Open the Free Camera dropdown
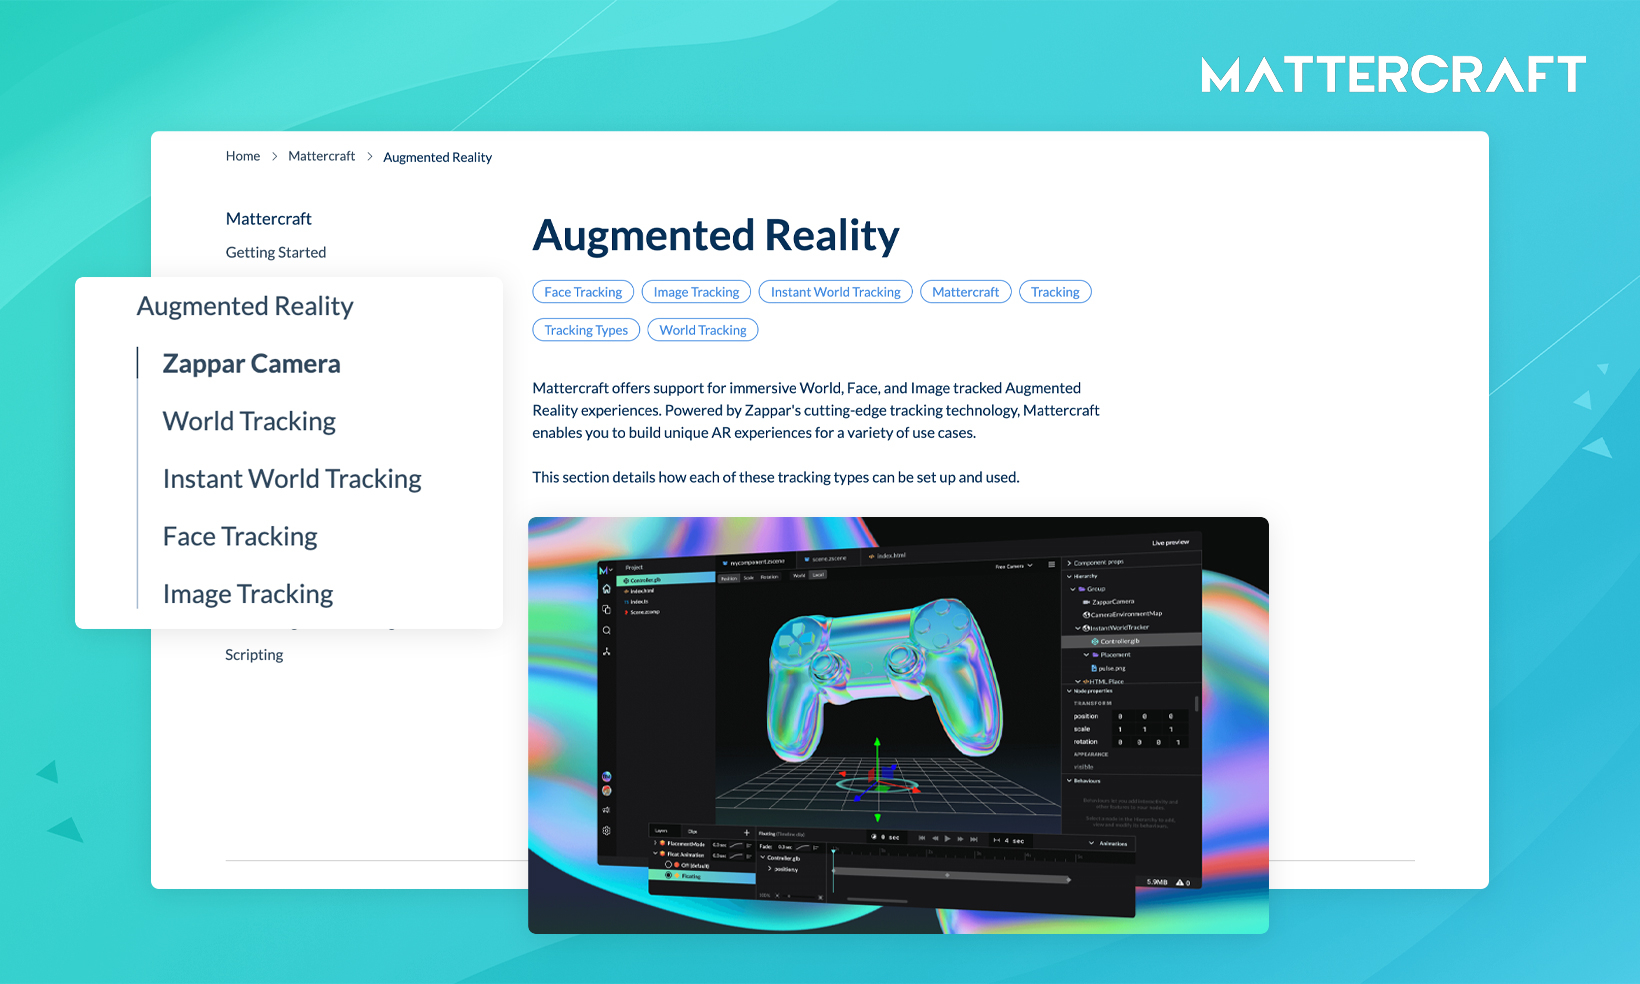1640x984 pixels. [1014, 566]
